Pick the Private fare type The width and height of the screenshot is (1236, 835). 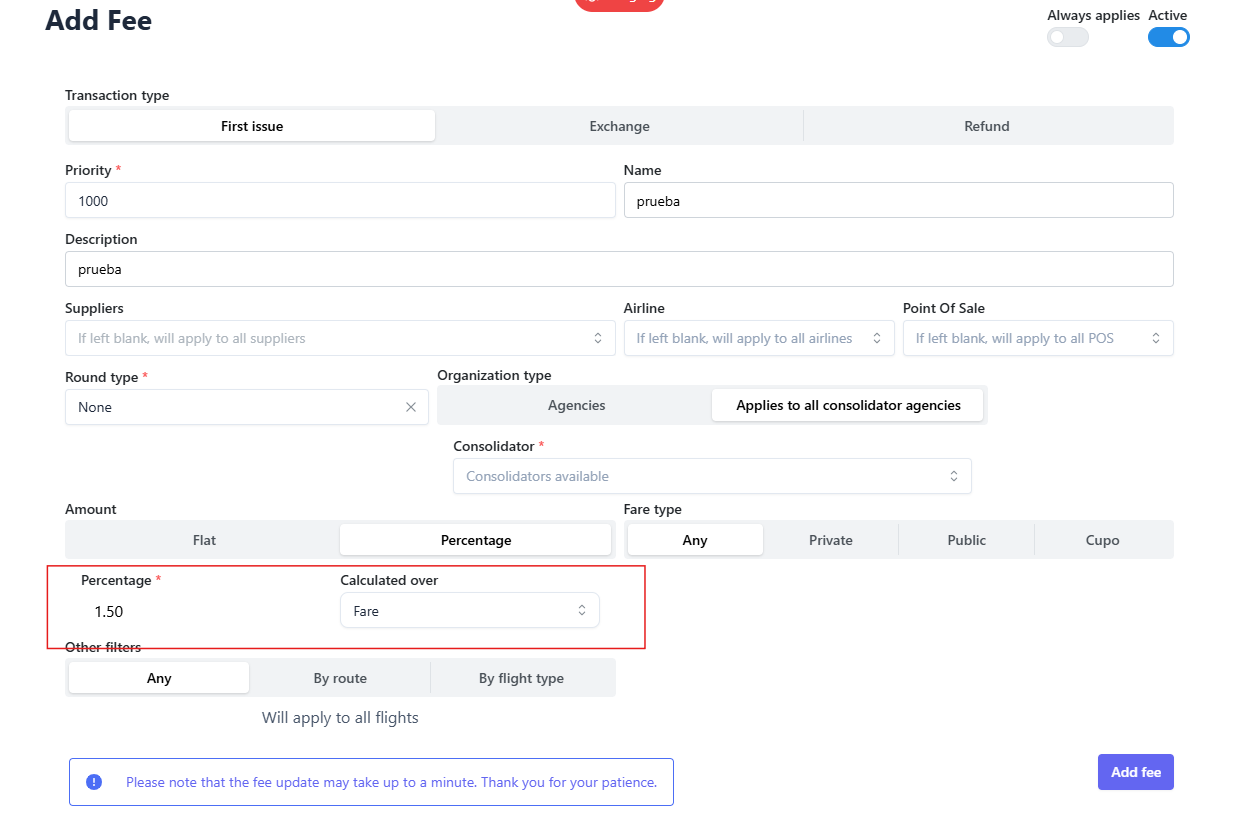click(830, 540)
